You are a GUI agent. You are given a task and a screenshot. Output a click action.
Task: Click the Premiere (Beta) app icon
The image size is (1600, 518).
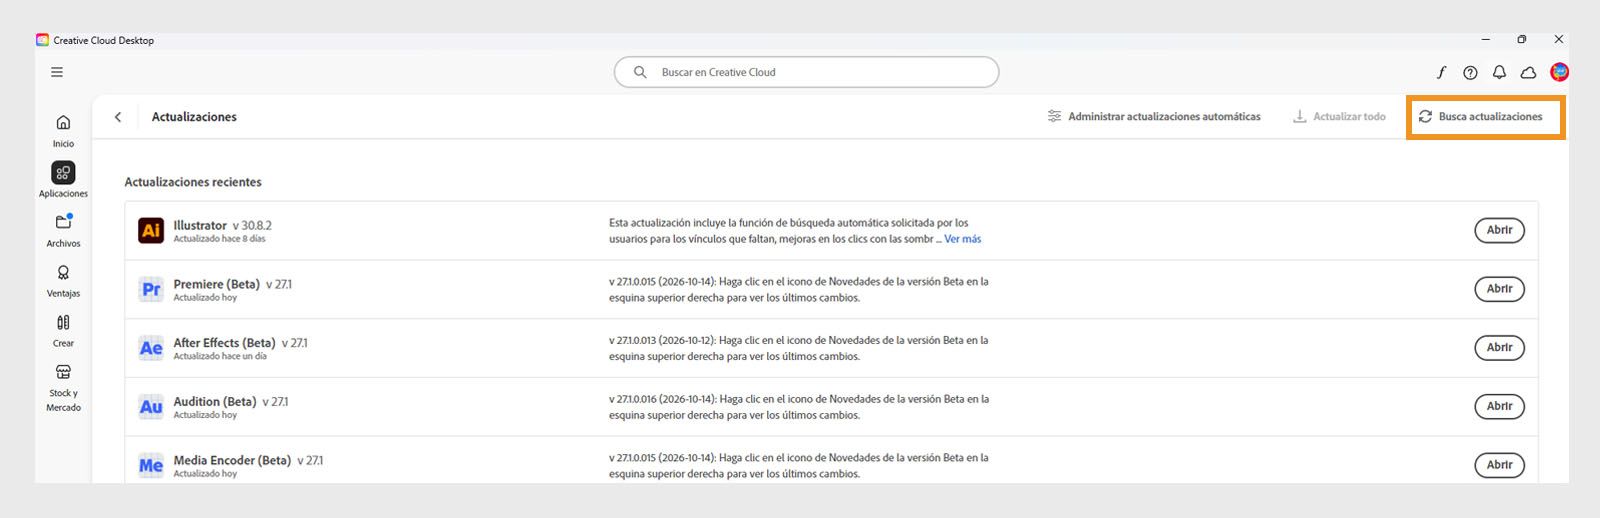pos(151,289)
